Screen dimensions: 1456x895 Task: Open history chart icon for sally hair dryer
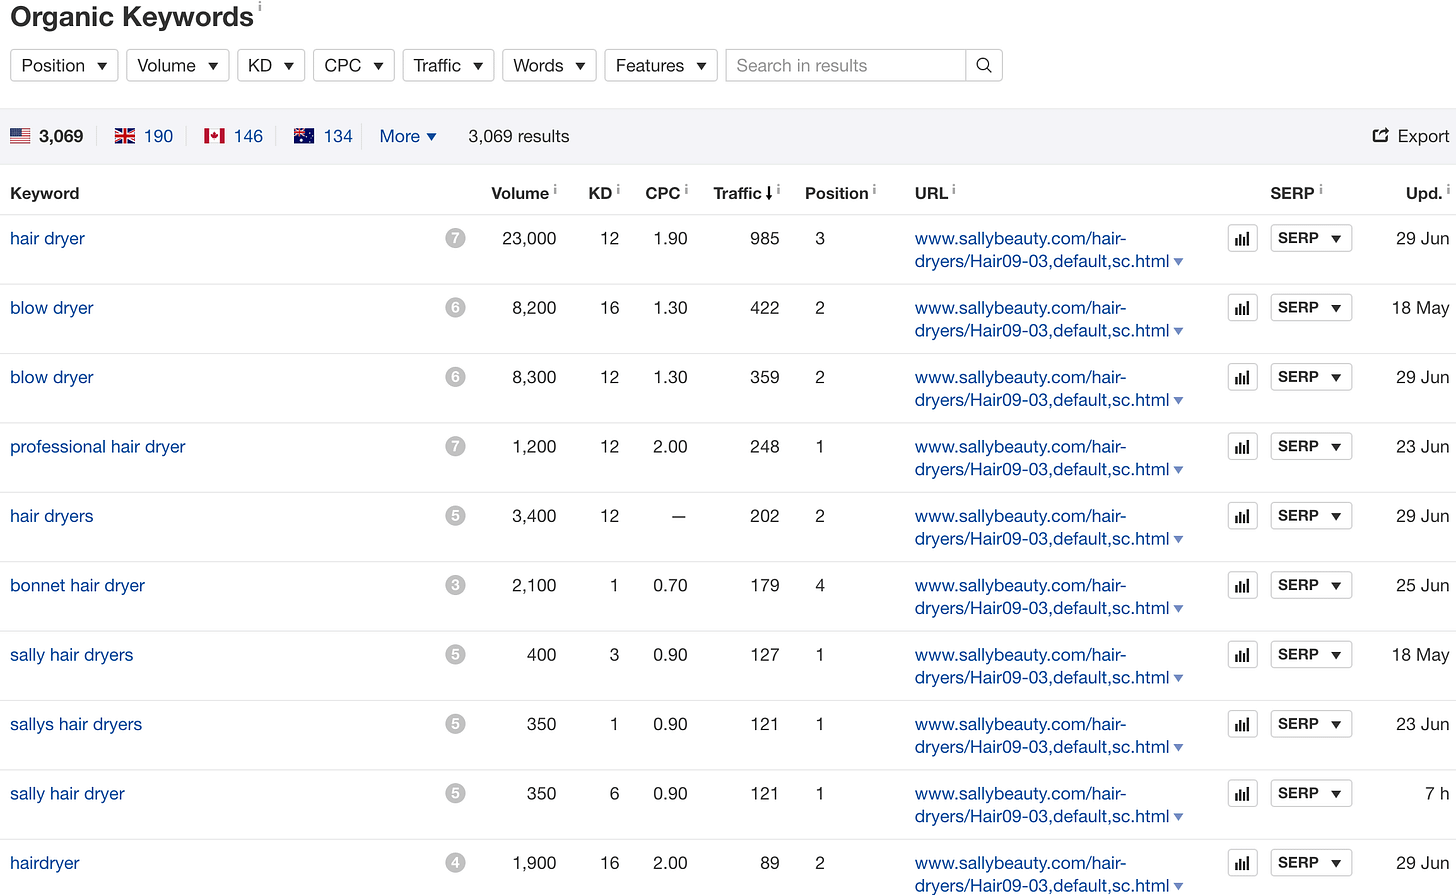pos(1242,794)
